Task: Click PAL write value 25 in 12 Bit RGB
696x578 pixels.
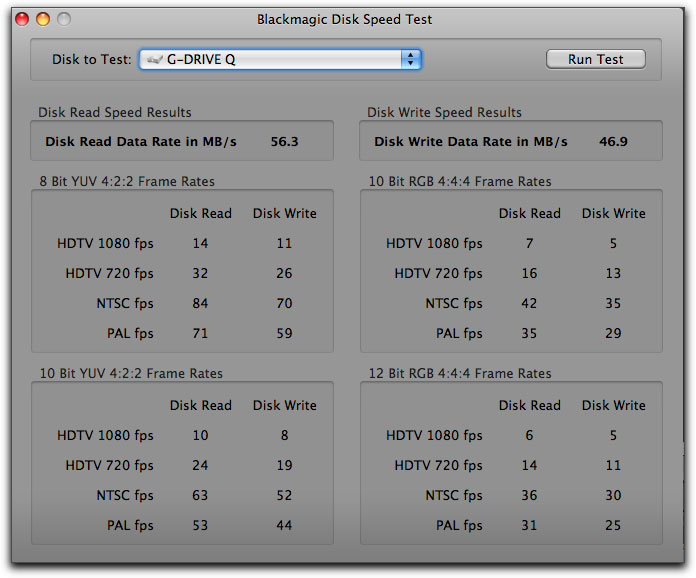Action: (x=613, y=525)
